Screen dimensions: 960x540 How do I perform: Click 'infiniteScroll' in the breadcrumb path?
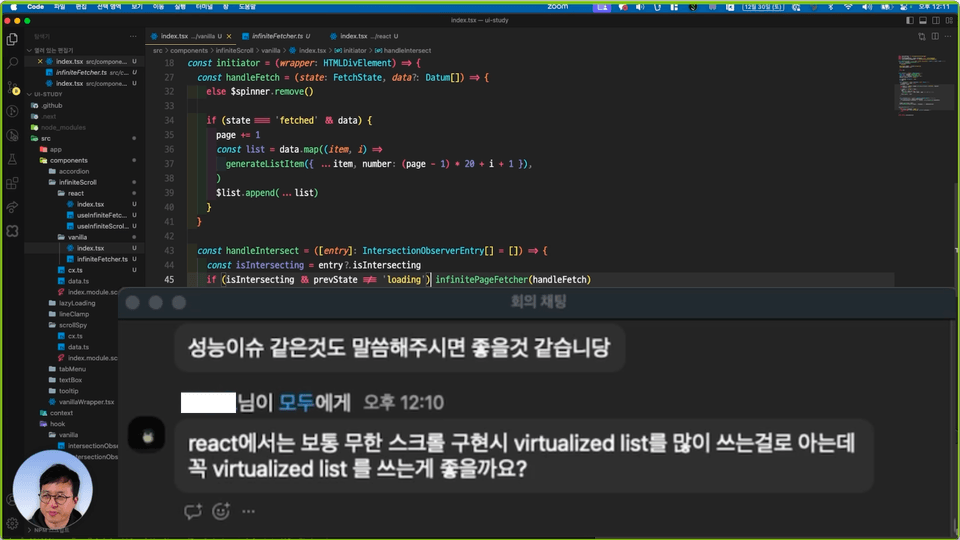coord(234,51)
